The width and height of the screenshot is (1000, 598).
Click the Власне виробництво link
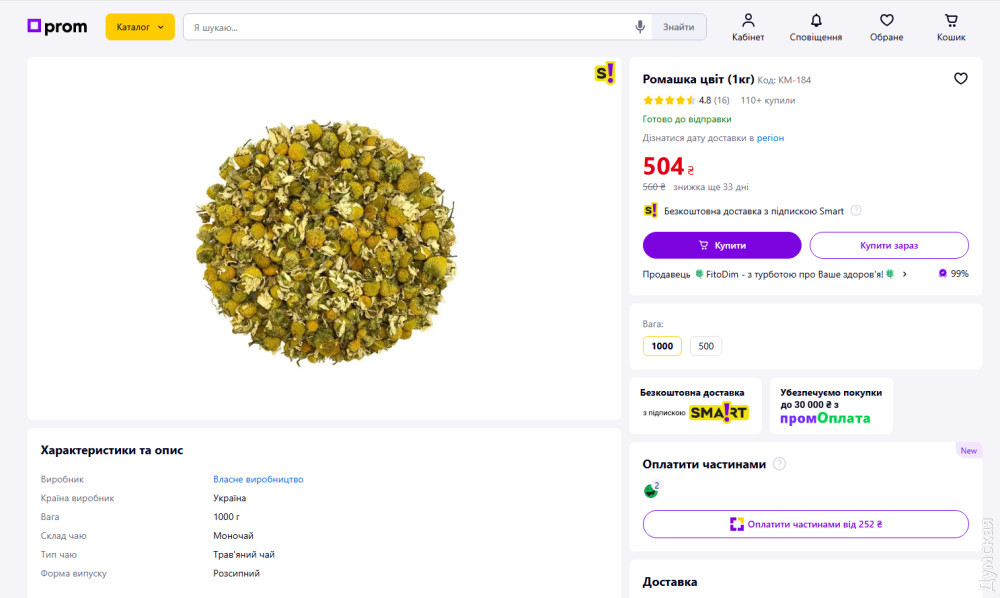[x=258, y=479]
